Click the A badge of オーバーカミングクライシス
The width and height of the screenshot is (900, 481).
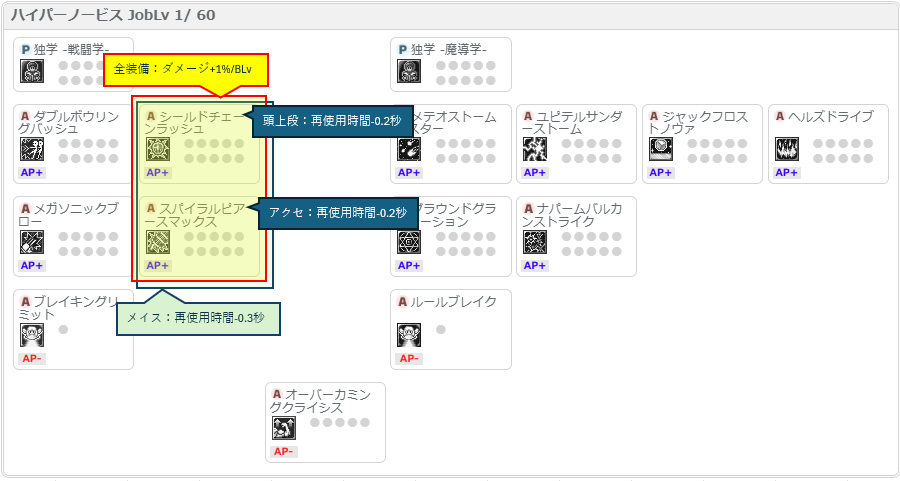click(x=277, y=394)
